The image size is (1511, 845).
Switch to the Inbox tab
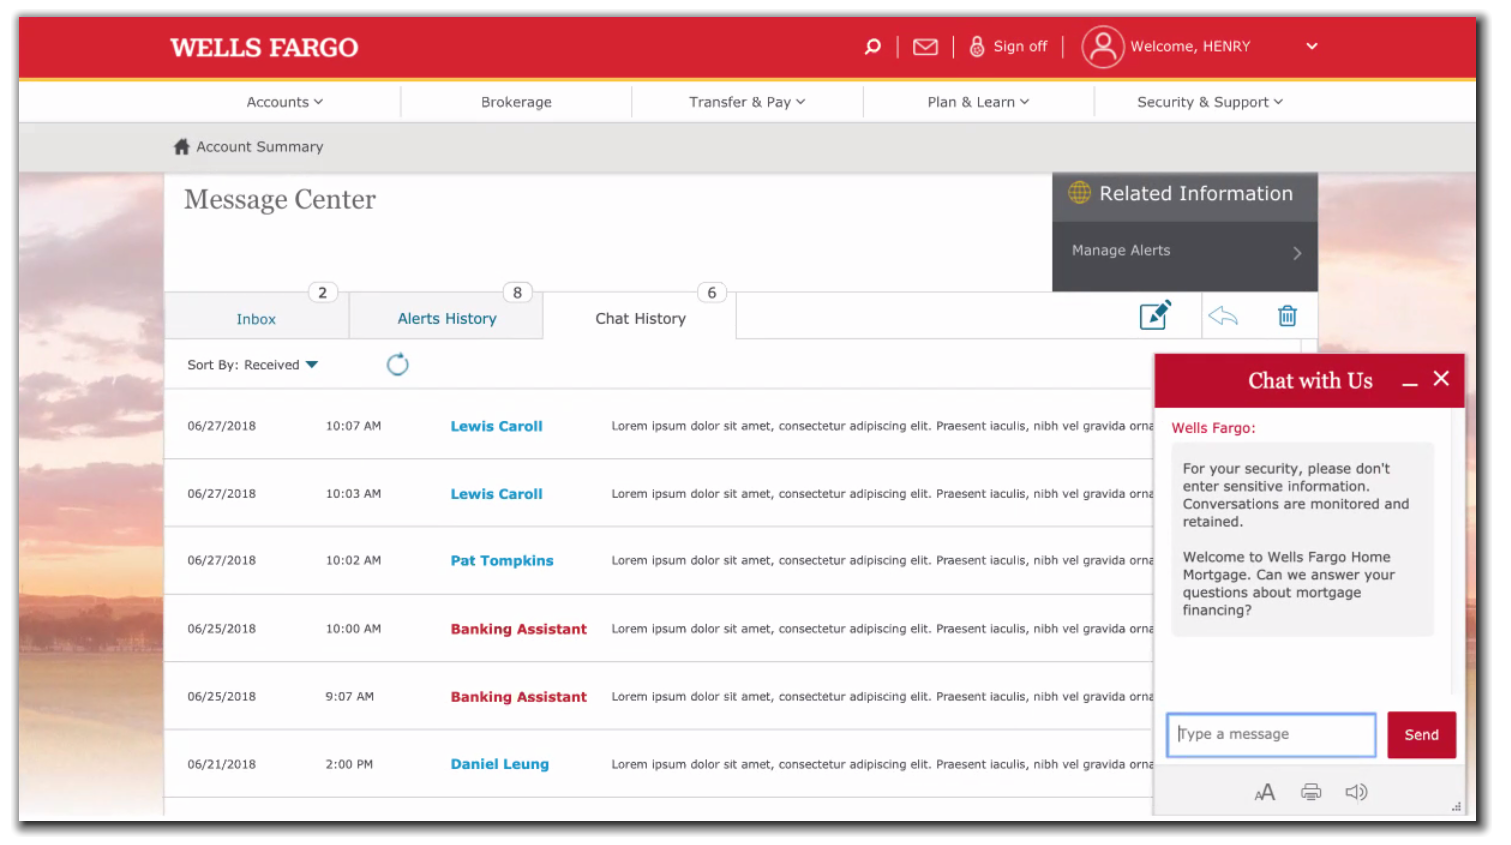[x=256, y=318]
